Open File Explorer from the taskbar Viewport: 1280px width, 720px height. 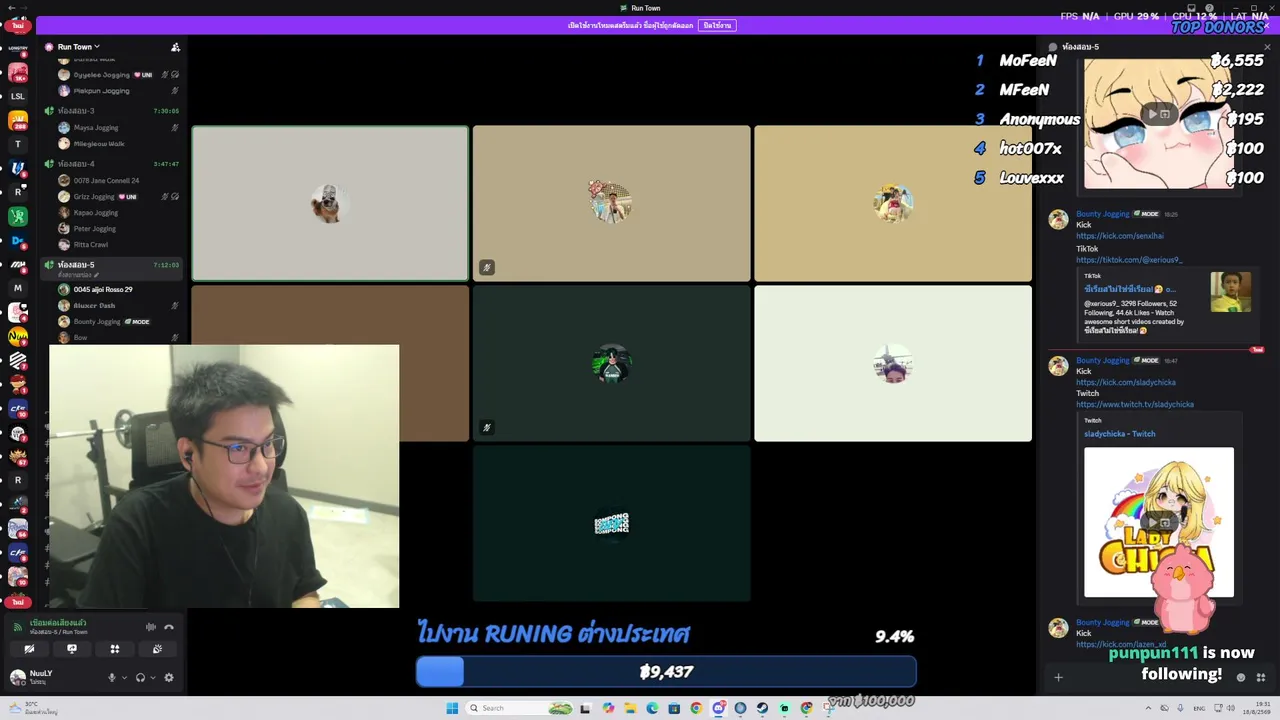pyautogui.click(x=630, y=708)
